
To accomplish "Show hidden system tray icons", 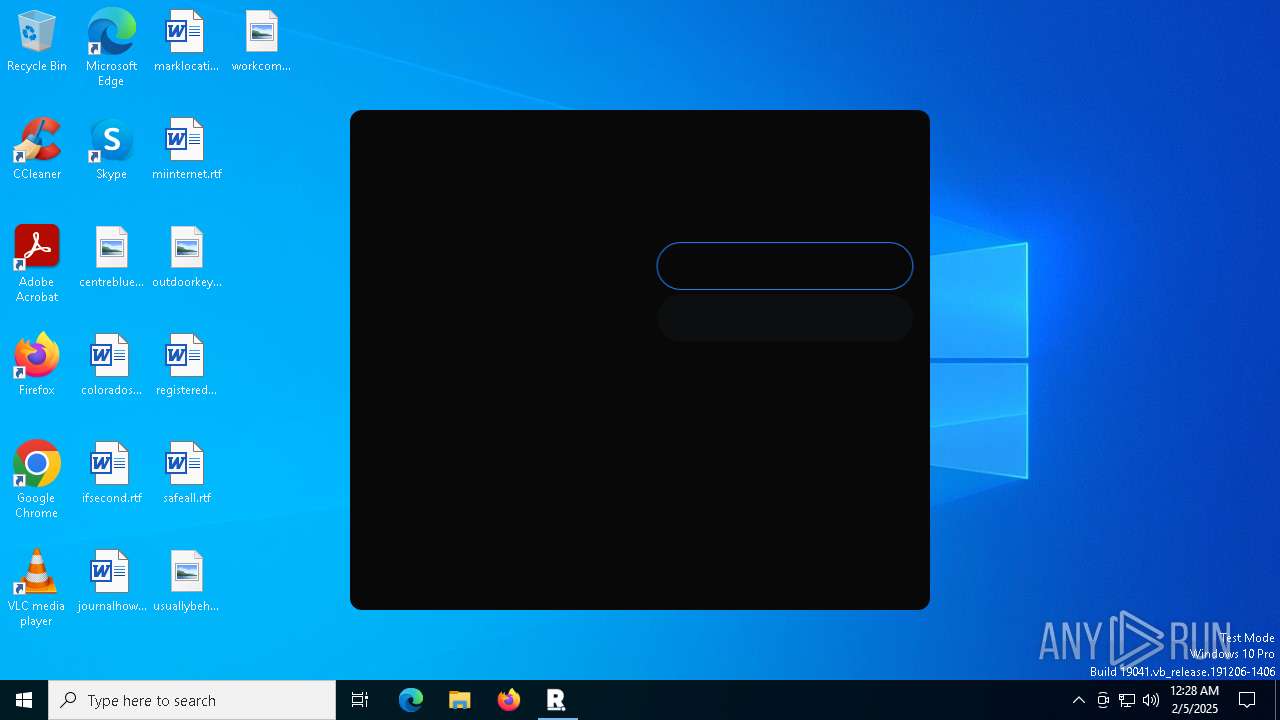I will [1079, 700].
